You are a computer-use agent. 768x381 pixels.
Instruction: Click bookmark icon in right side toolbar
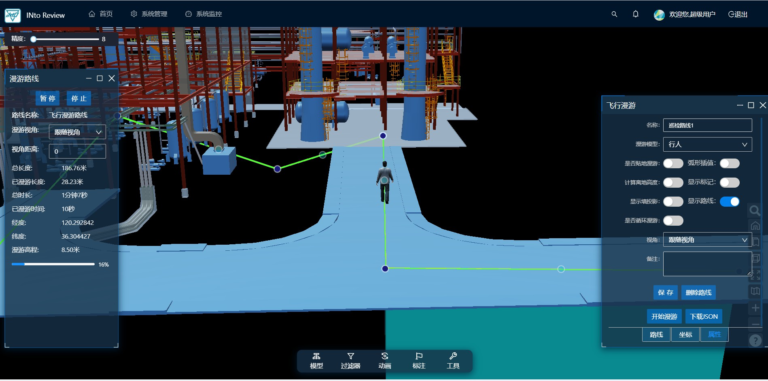755,242
